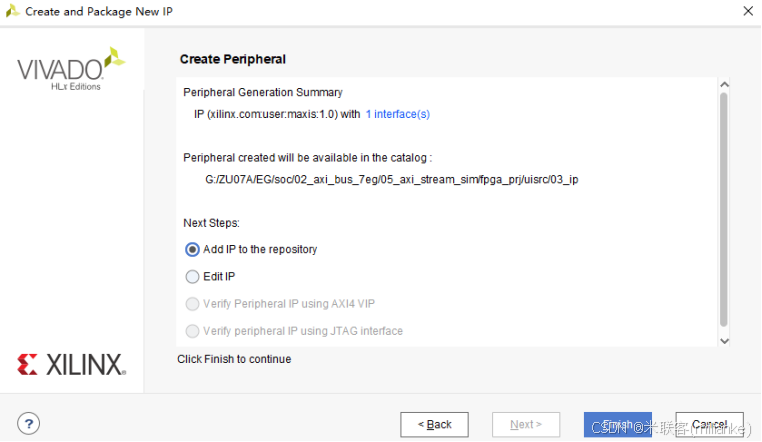Click the Xilinx logo
This screenshot has height=442, width=762.
click(71, 364)
